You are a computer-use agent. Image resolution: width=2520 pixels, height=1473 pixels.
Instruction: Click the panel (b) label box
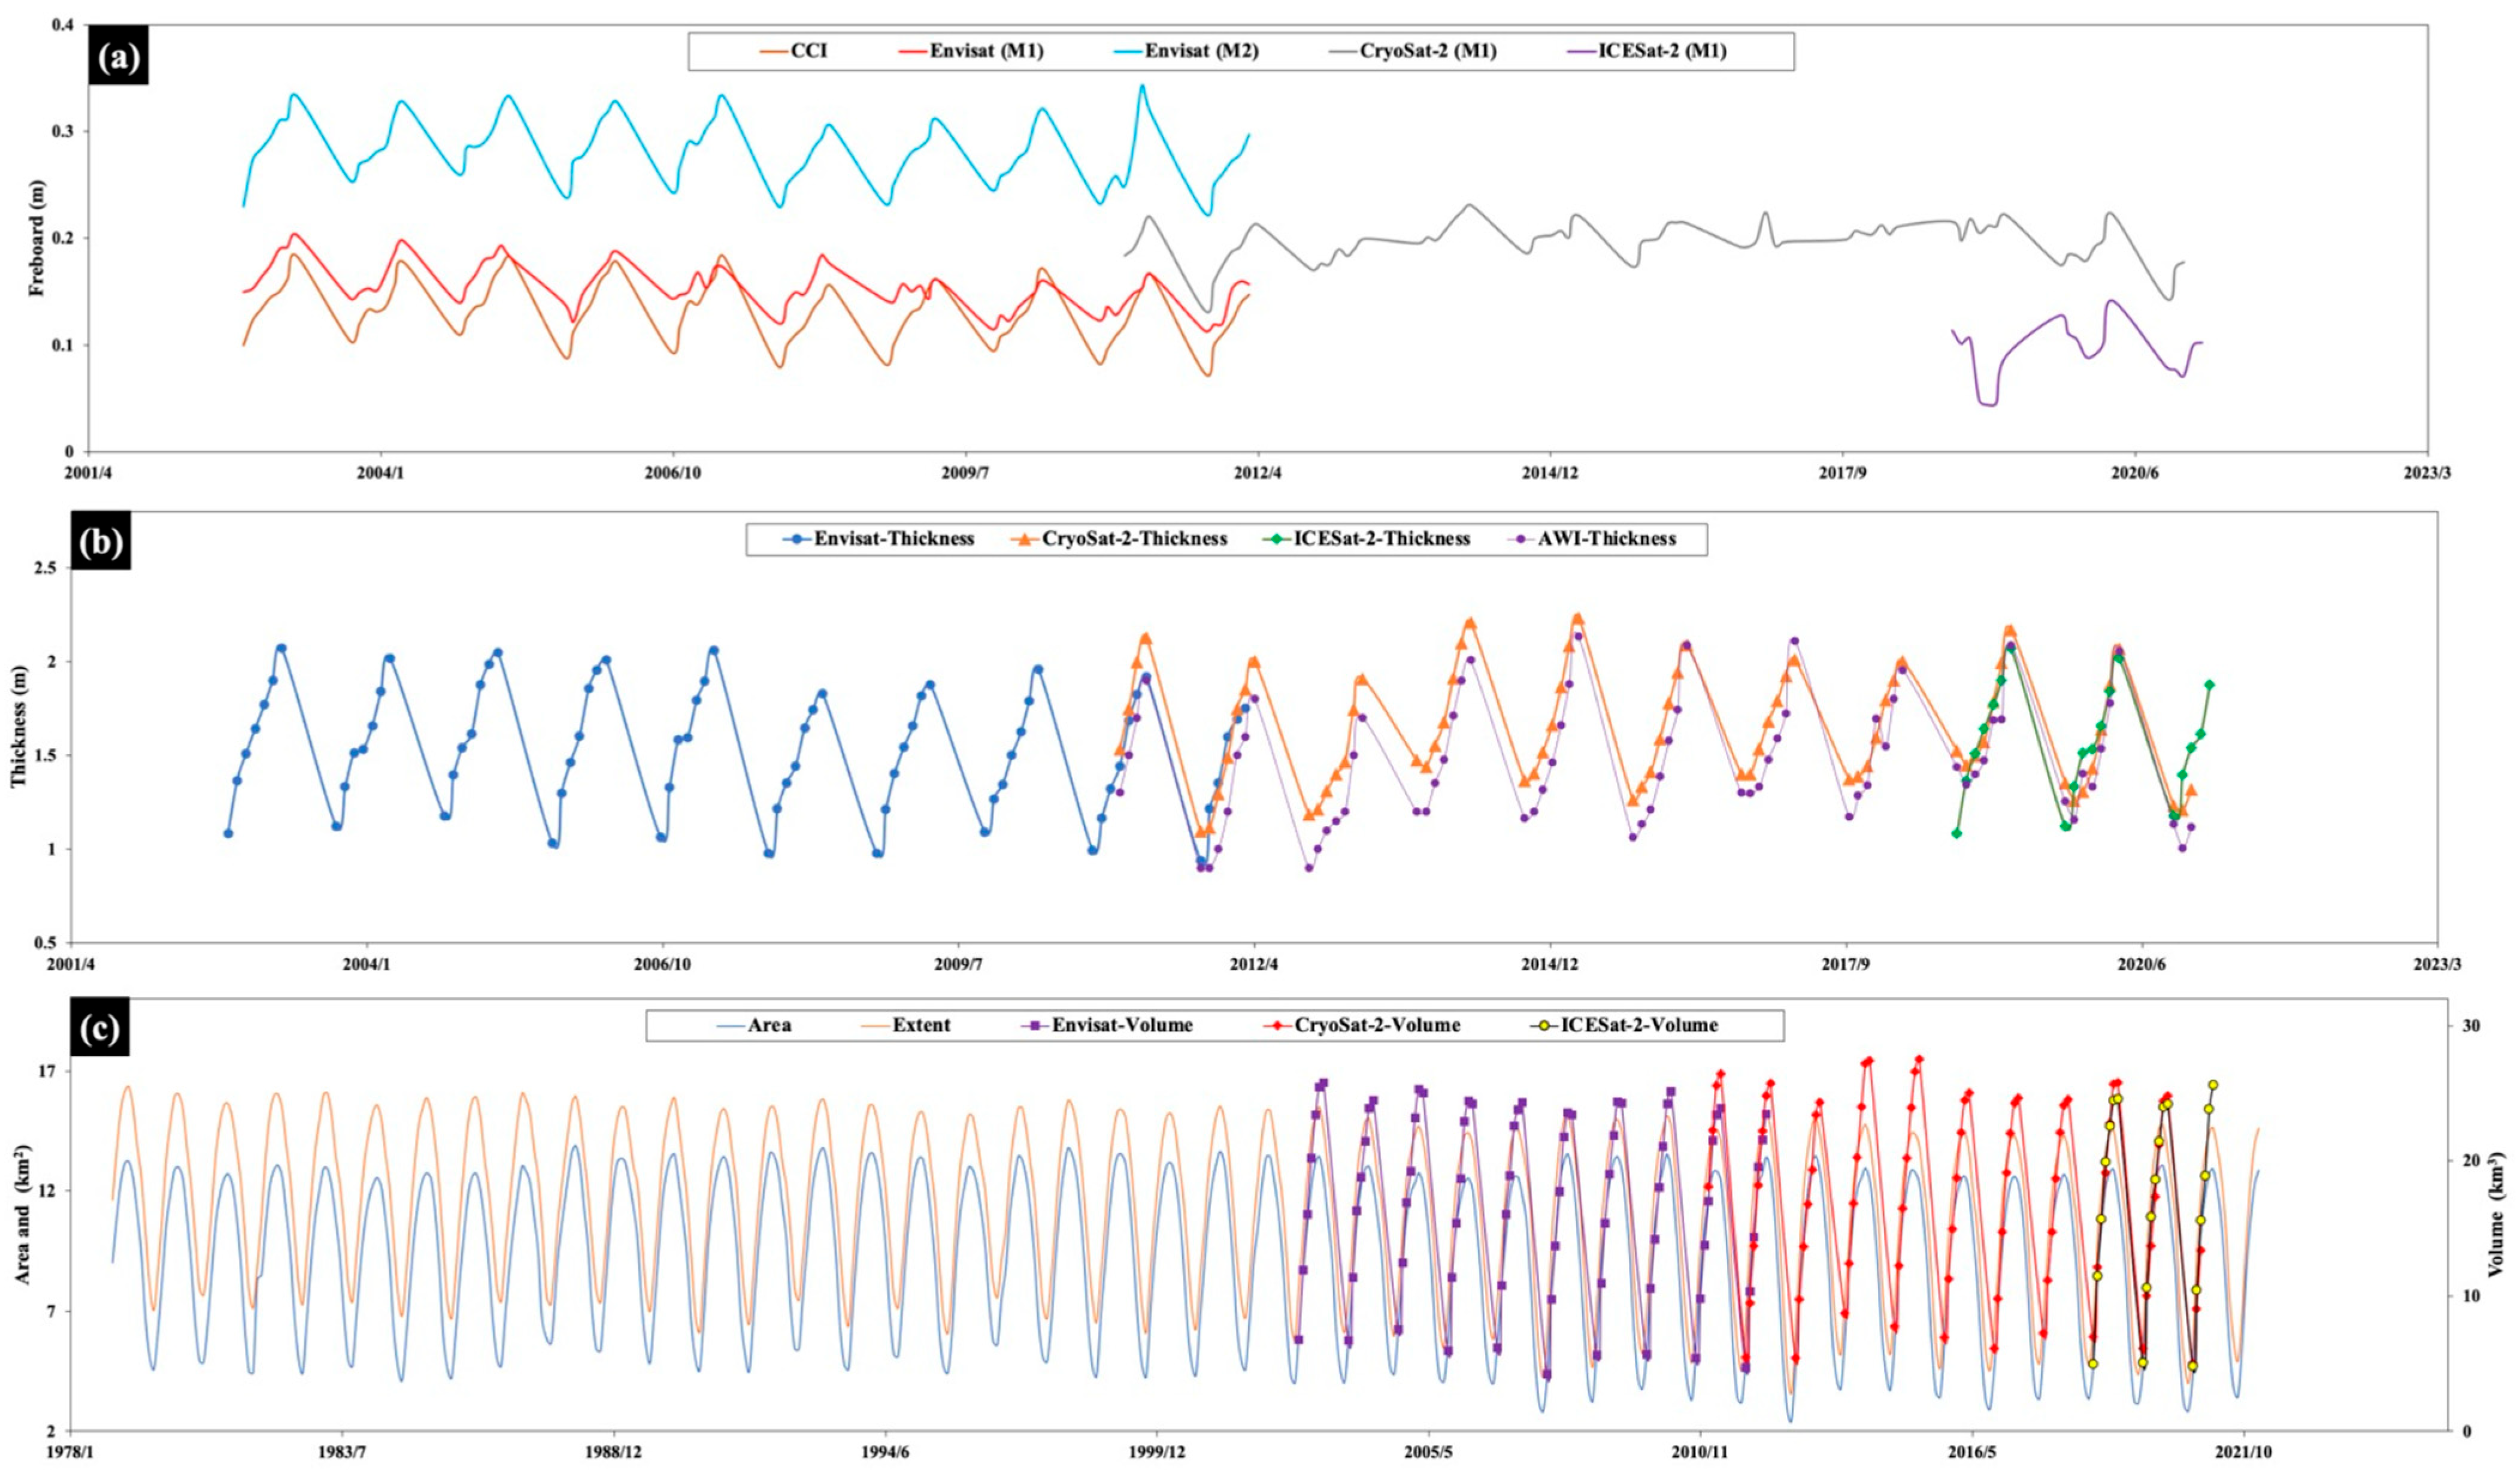tap(101, 541)
